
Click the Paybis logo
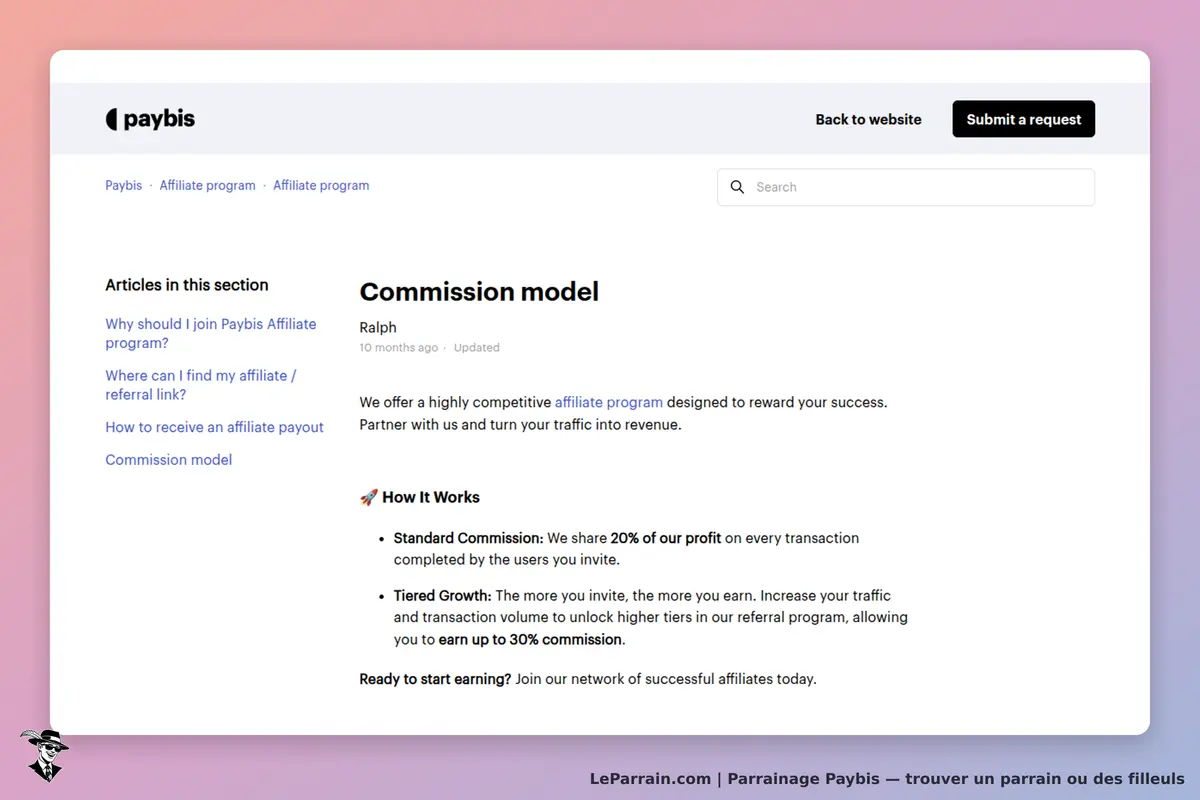point(150,119)
